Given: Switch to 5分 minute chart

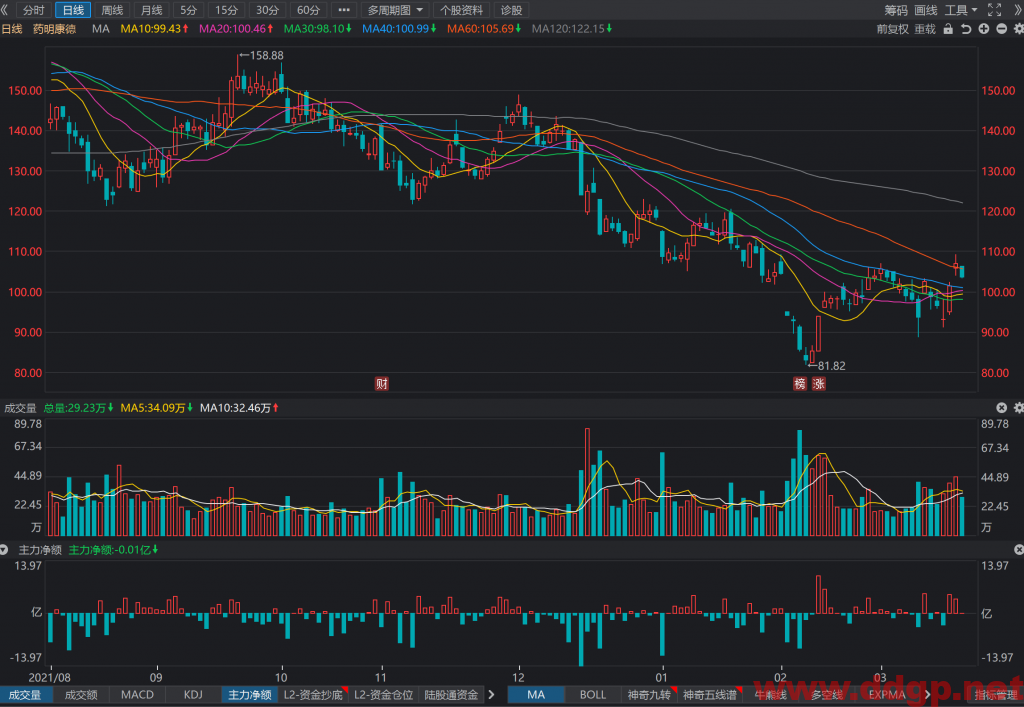Looking at the screenshot, I should tap(188, 10).
